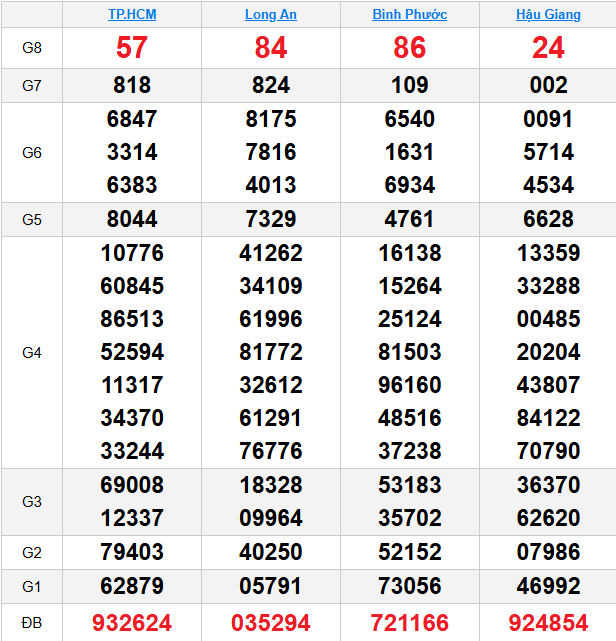Select Bình Phước G8 number 86
The width and height of the screenshot is (616, 641).
[x=410, y=47]
